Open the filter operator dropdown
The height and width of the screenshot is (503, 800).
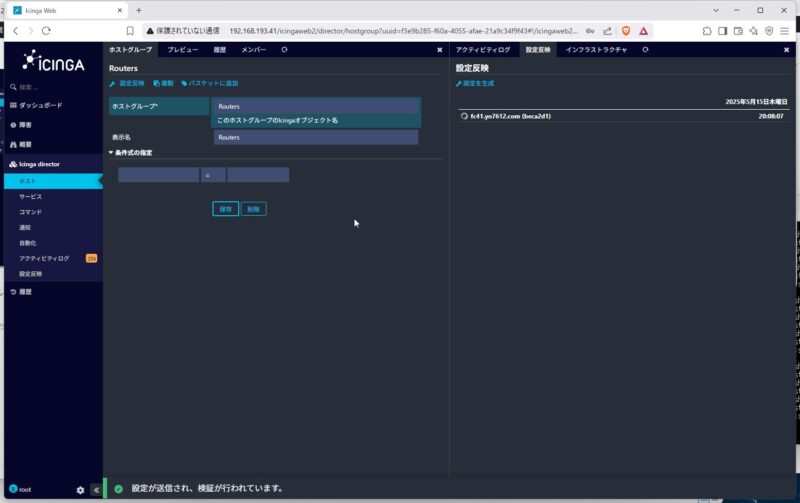tap(213, 175)
